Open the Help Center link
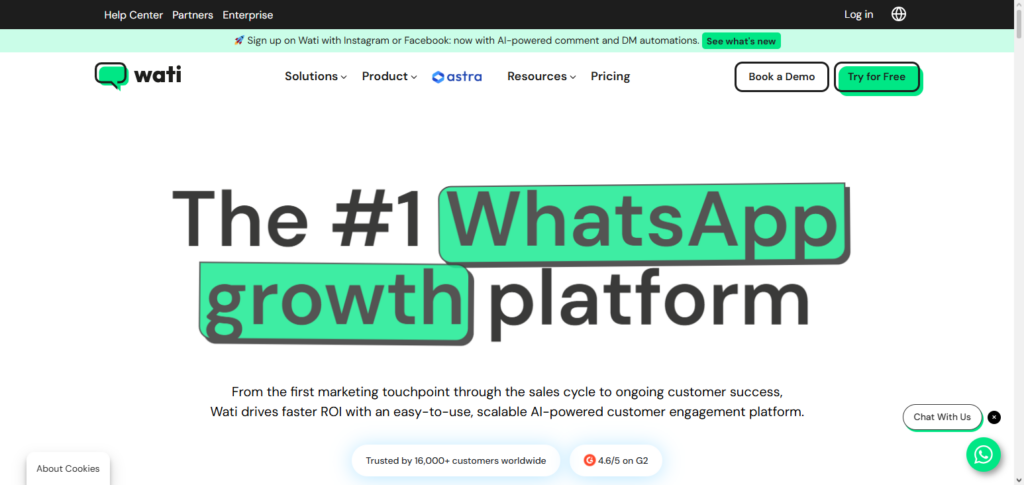1024x485 pixels. click(x=133, y=15)
